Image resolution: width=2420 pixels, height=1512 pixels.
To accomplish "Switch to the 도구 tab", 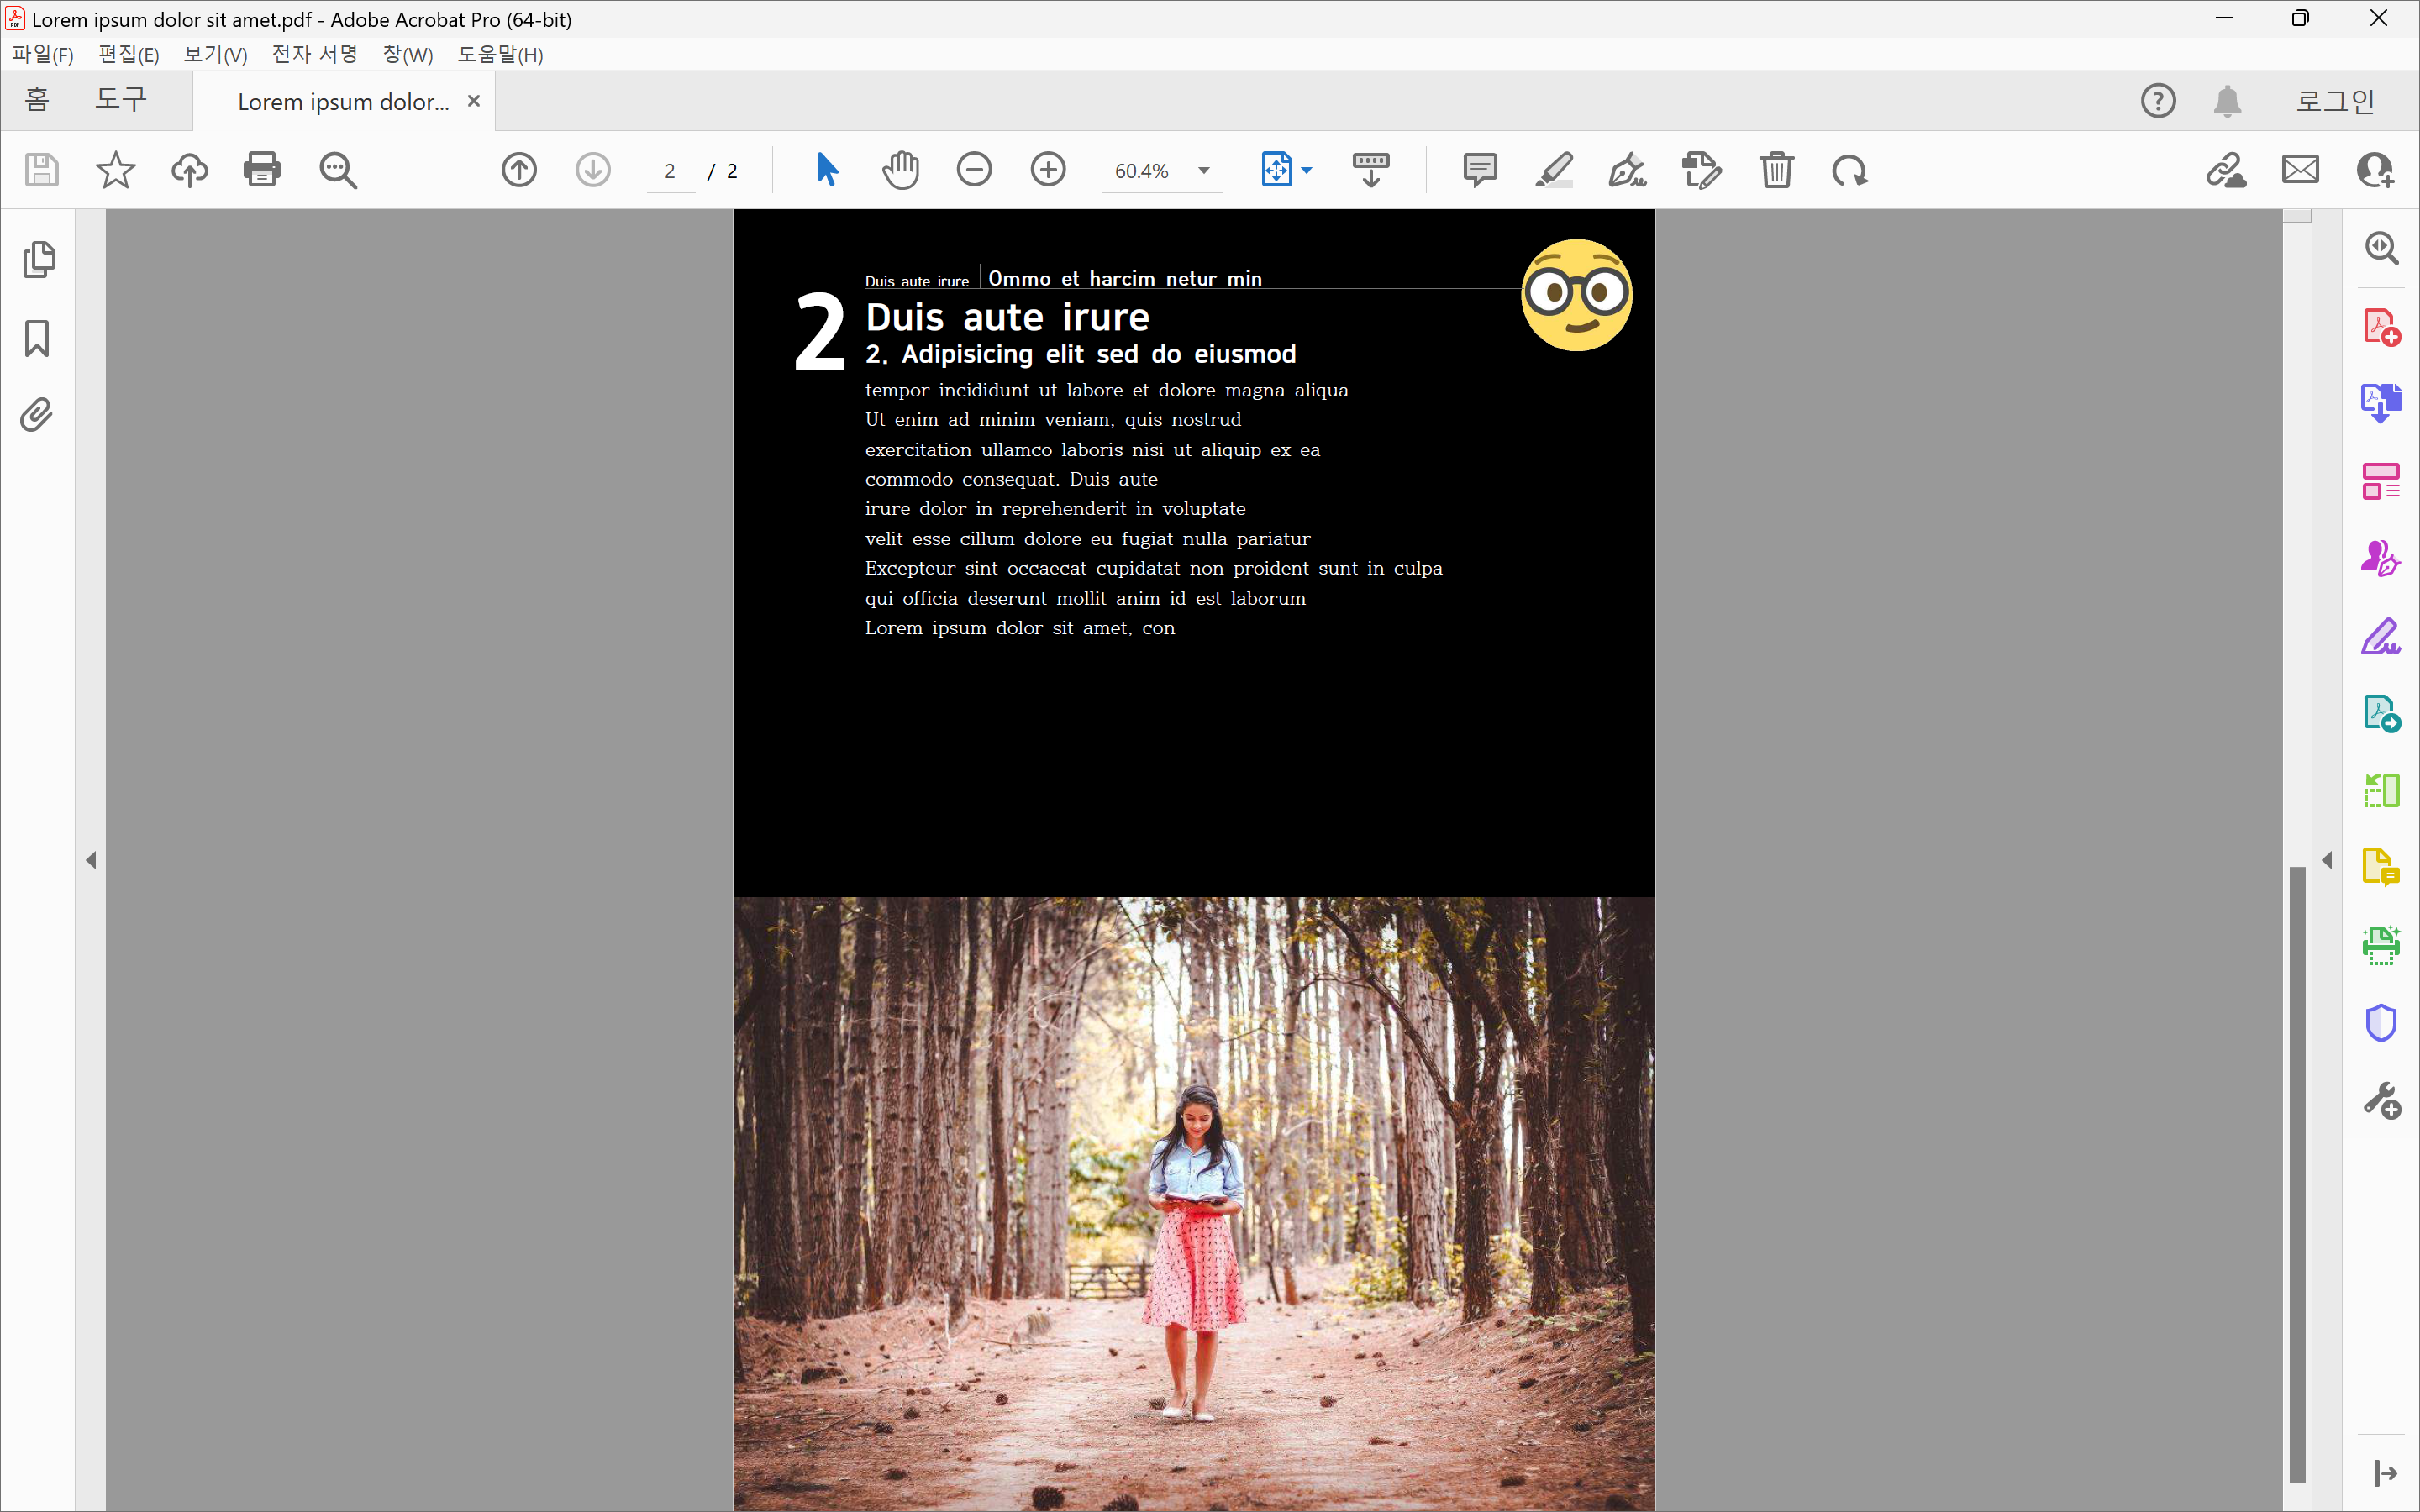I will [120, 100].
